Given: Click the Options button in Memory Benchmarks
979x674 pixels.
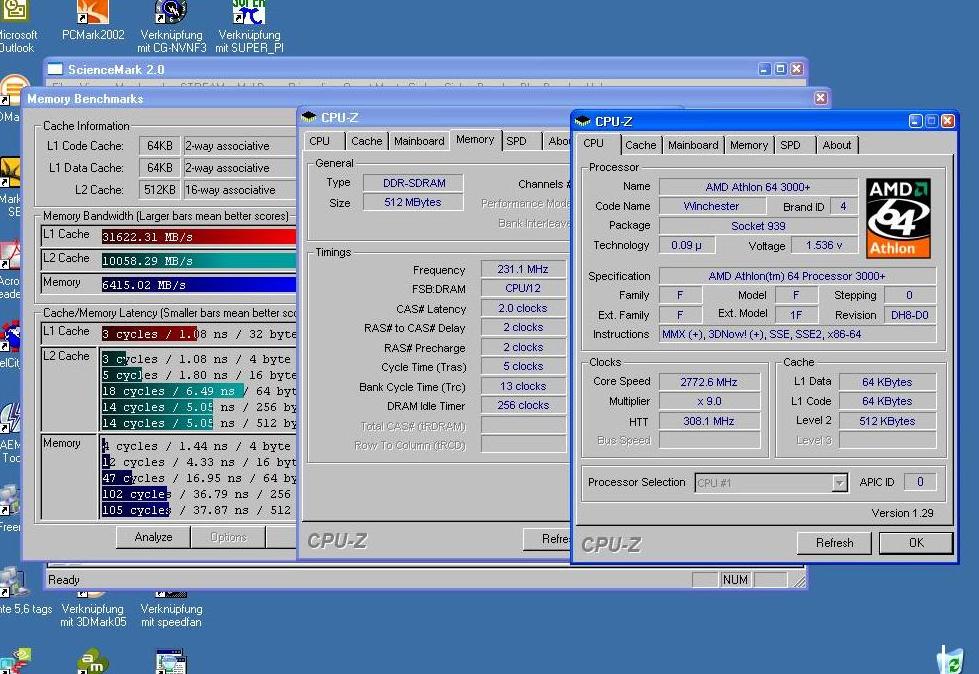Looking at the screenshot, I should (x=229, y=537).
